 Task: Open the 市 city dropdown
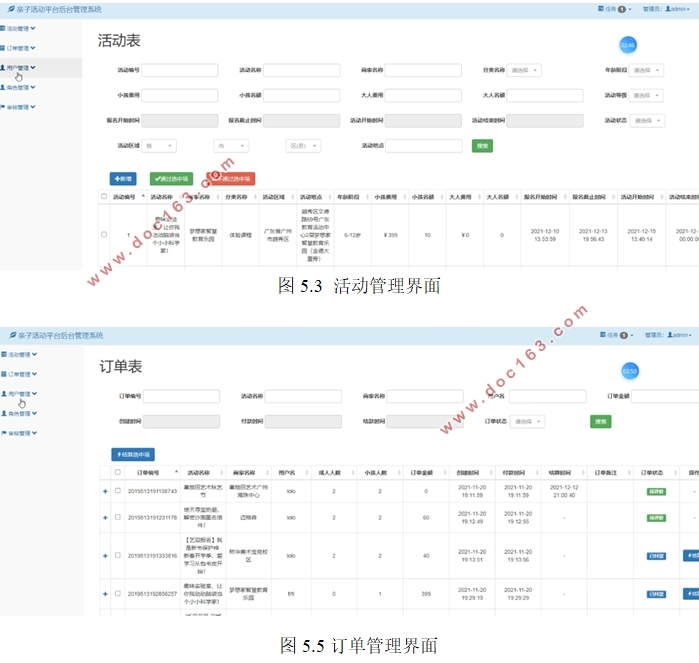pyautogui.click(x=231, y=146)
